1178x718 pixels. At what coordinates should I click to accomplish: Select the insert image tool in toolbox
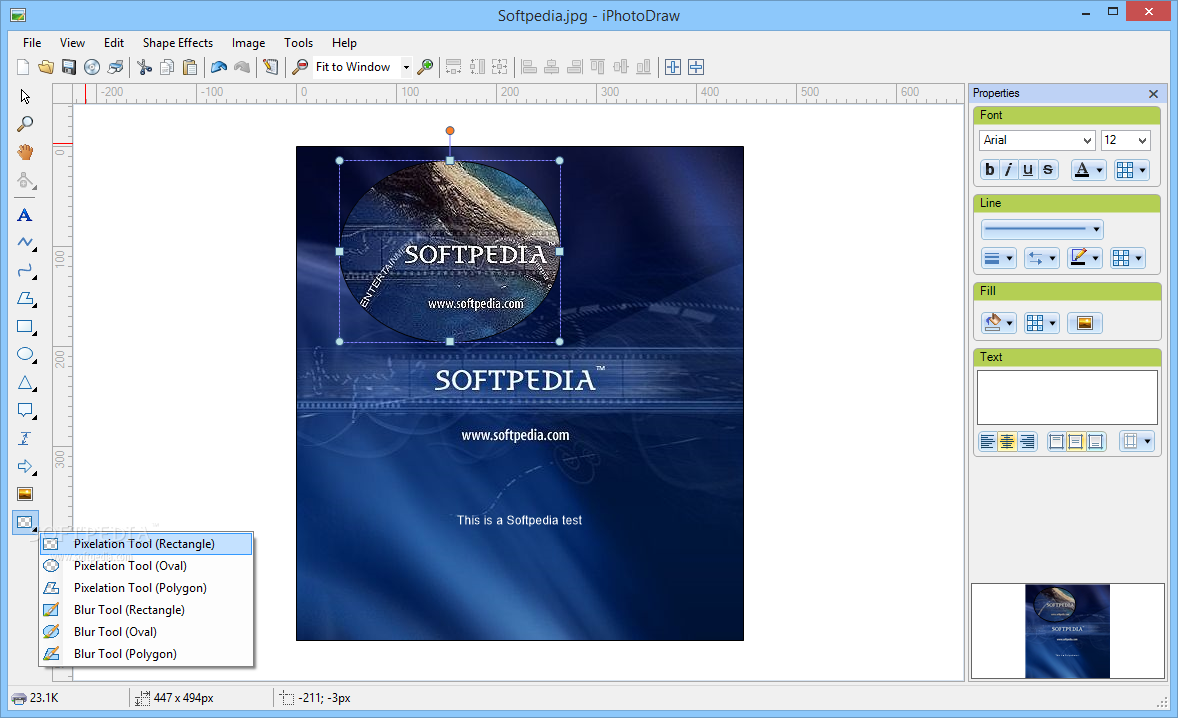click(25, 493)
